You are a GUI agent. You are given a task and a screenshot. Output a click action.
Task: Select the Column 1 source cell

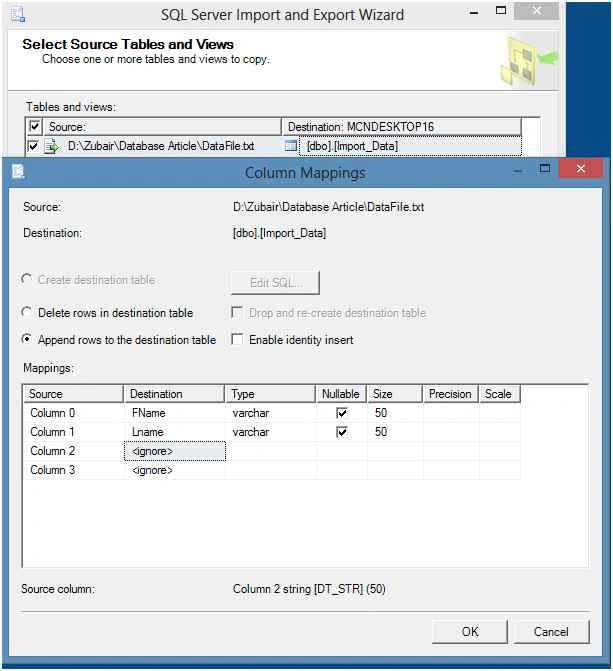pos(74,432)
